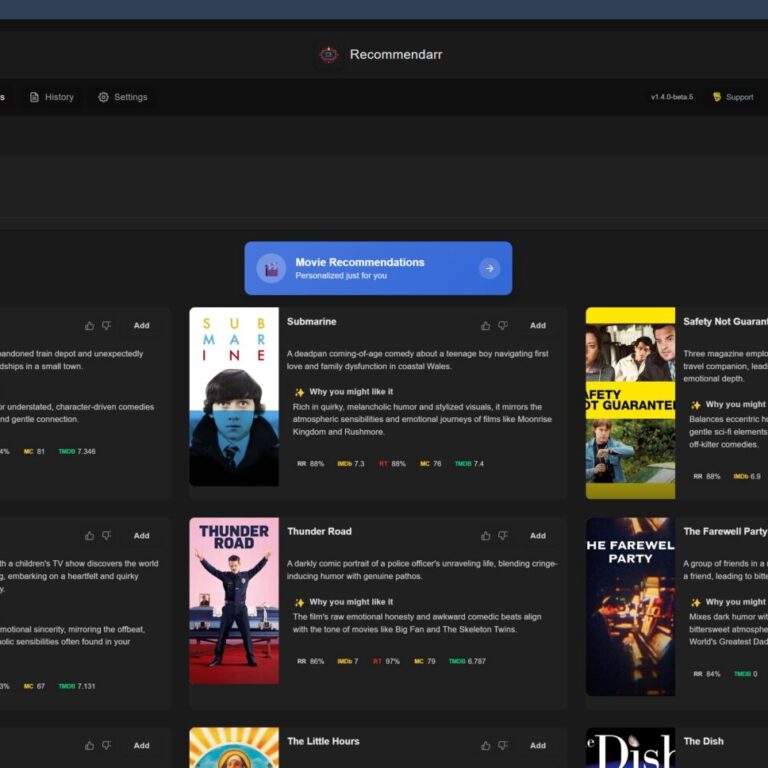Click Thunder Road's MC 79 rating

425,661
